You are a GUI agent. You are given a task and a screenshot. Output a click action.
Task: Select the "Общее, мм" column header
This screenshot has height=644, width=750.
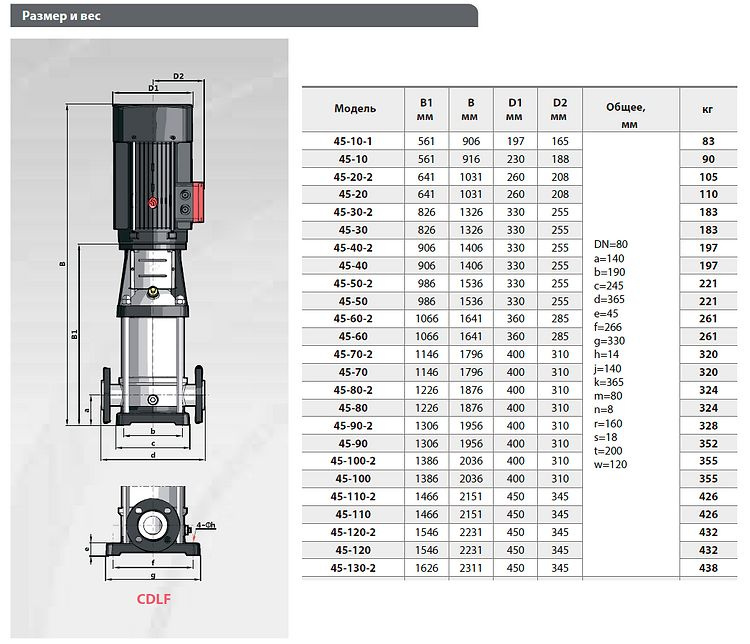click(x=628, y=108)
